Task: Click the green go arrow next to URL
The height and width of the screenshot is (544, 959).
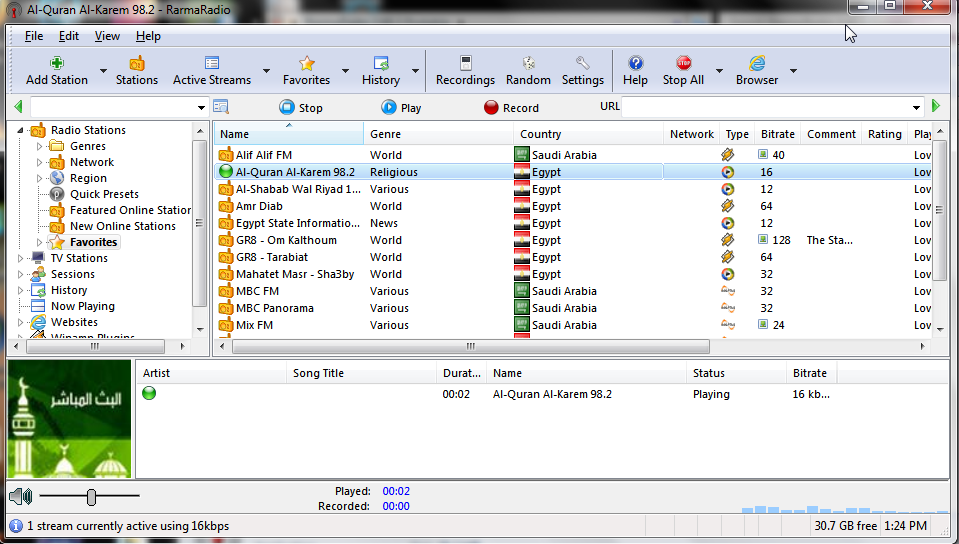Action: click(936, 106)
